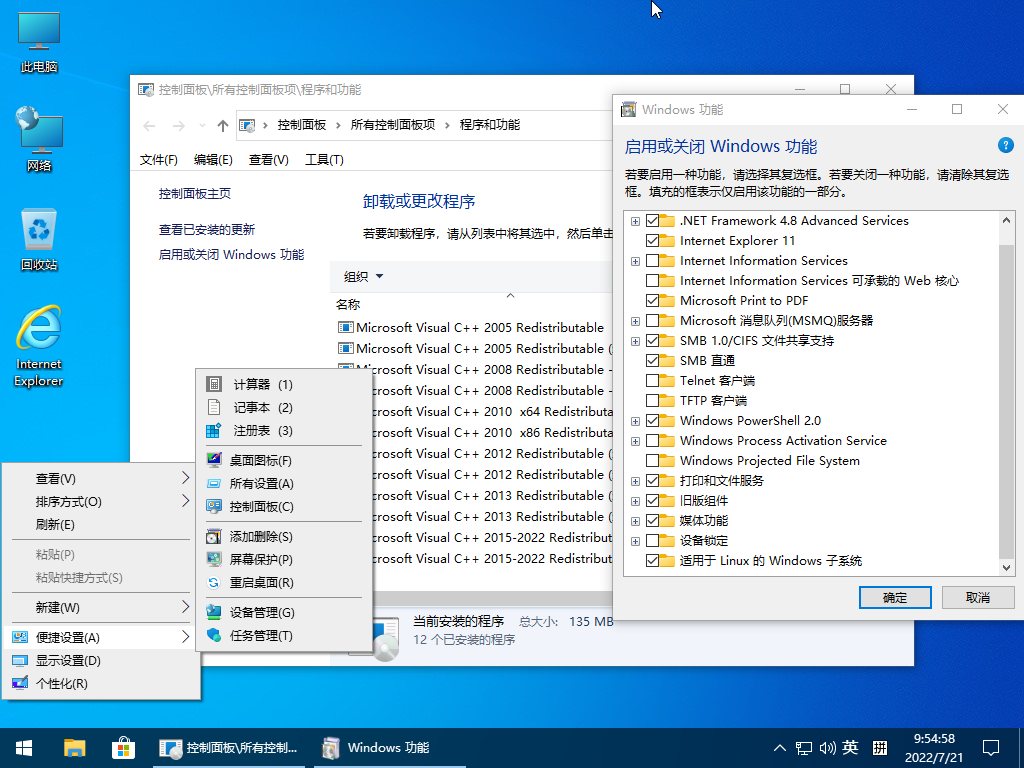The width and height of the screenshot is (1024, 768).
Task: Open Microsoft Store from the taskbar
Action: pos(123,748)
